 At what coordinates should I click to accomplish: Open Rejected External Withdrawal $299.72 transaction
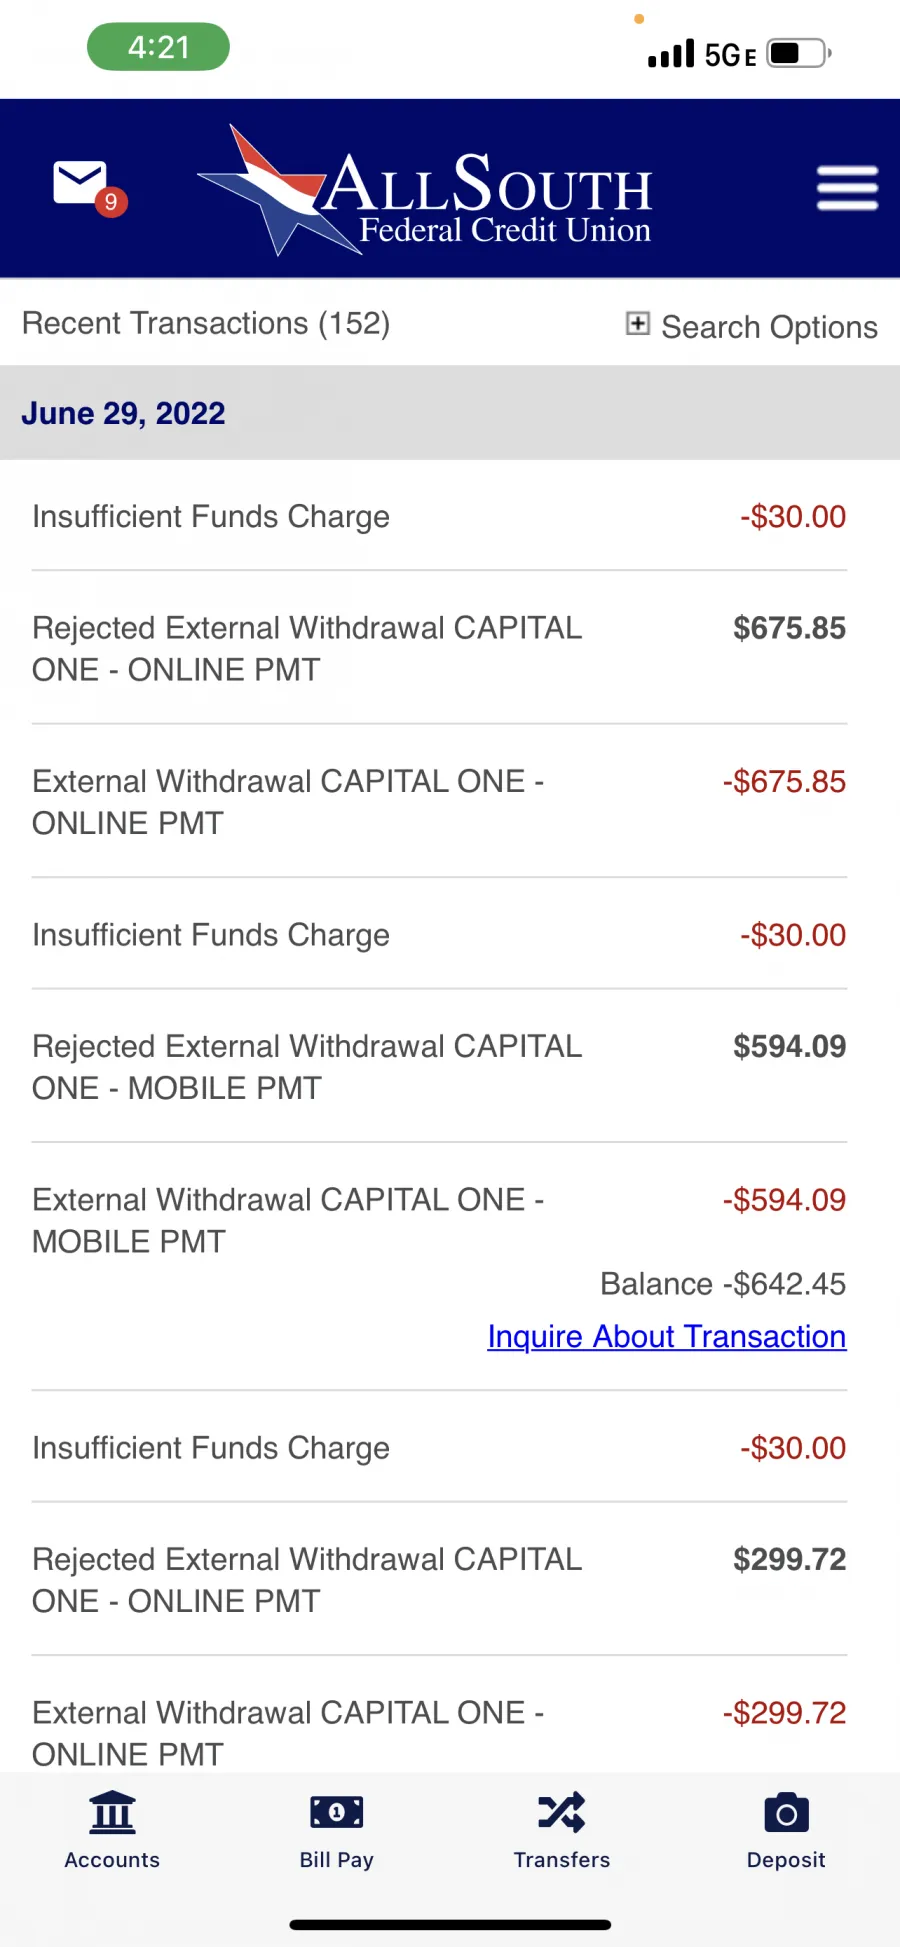[x=439, y=1580]
